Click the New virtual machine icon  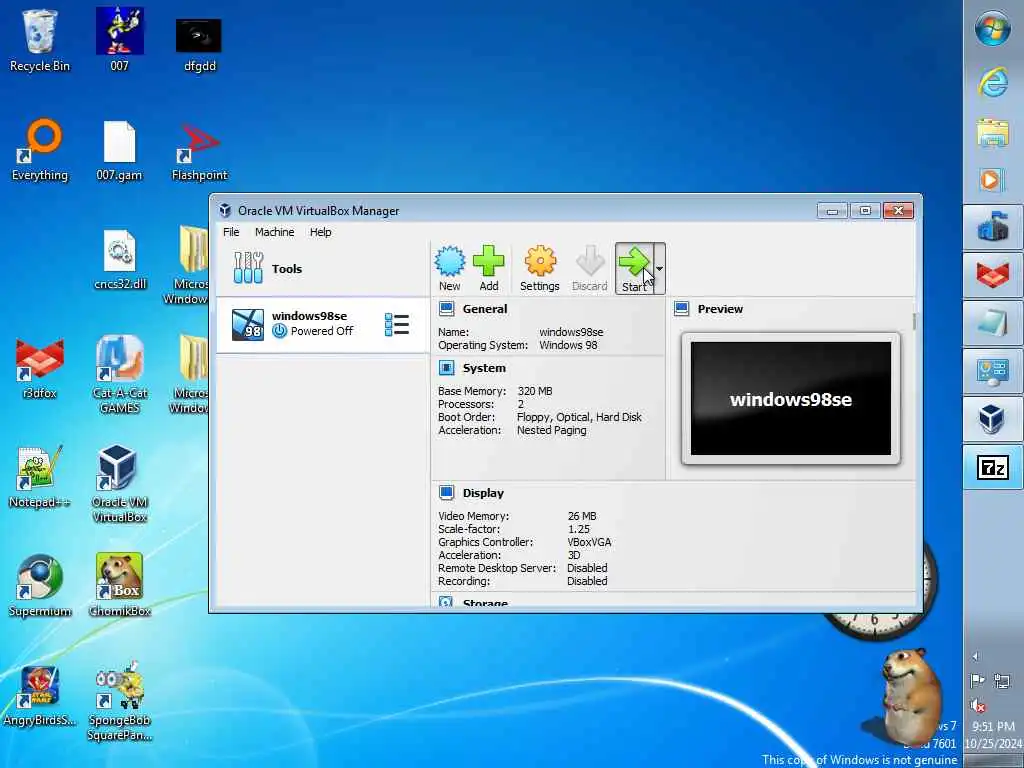point(449,268)
